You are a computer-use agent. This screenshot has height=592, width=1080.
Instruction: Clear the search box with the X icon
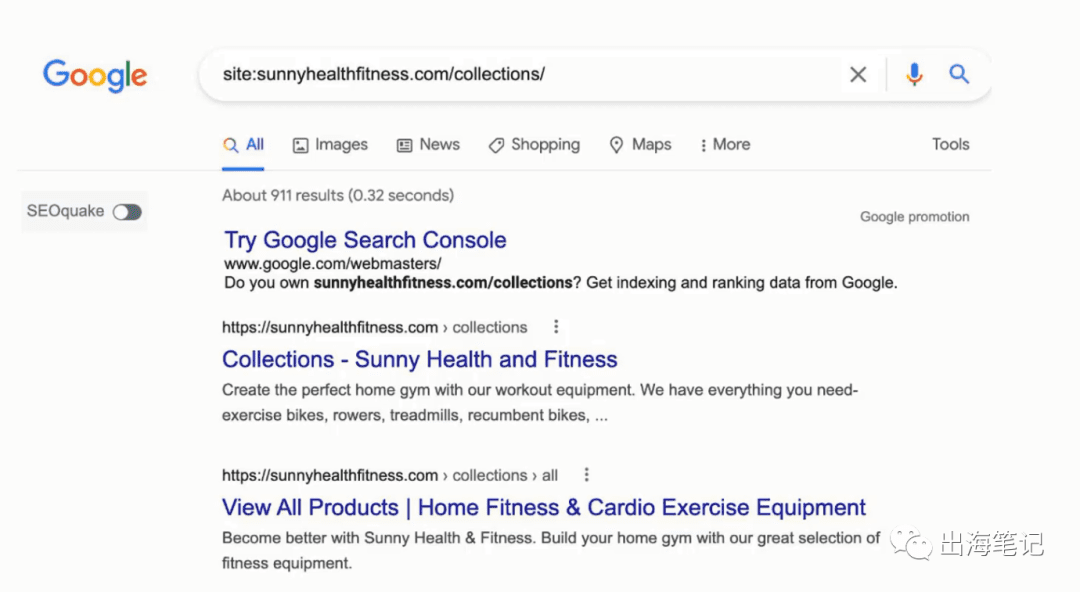coord(858,74)
